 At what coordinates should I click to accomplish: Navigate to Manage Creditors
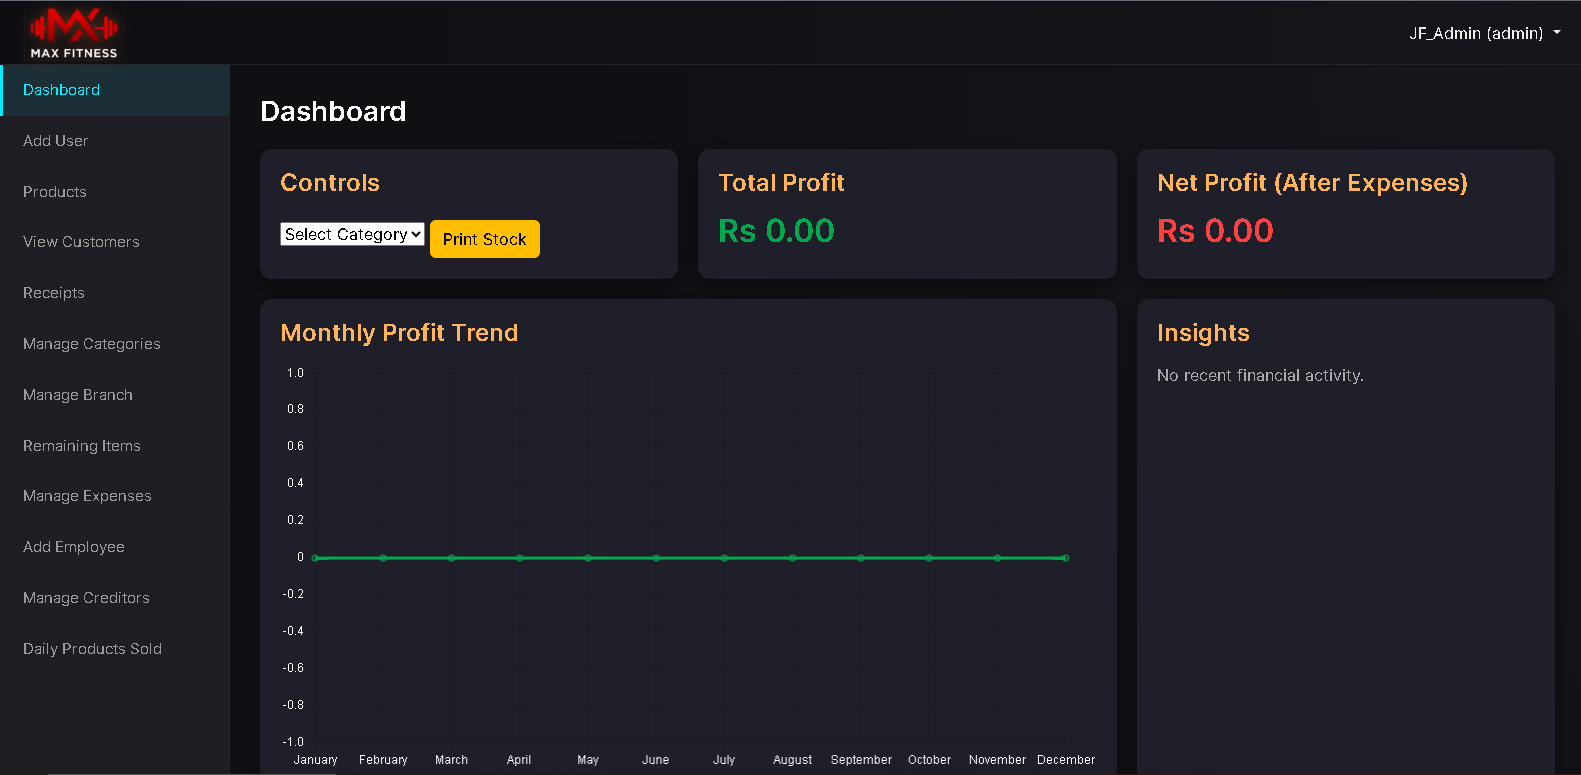click(x=86, y=598)
